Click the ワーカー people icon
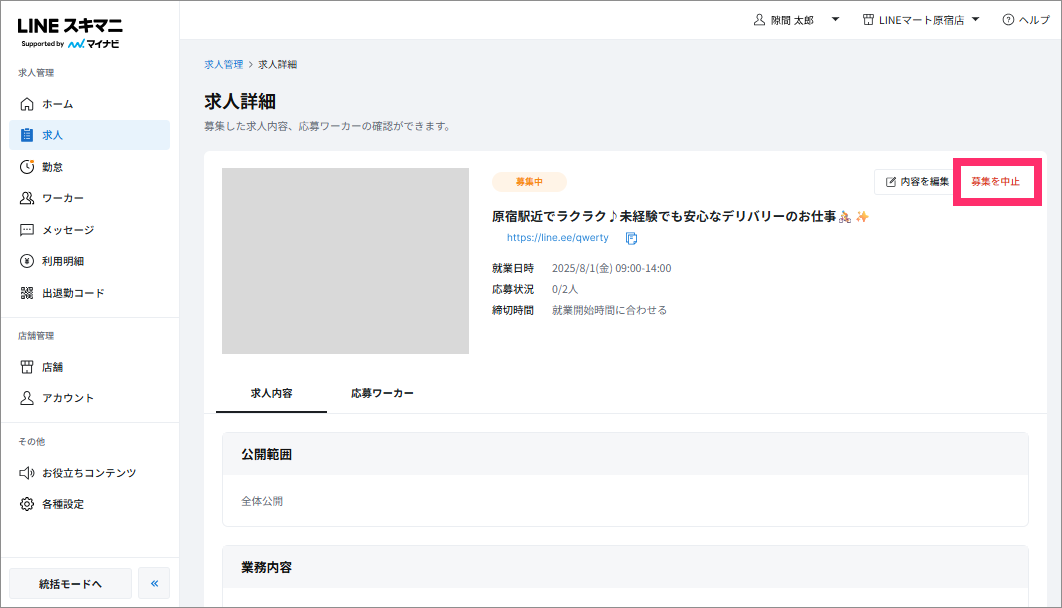Screen dimensions: 1062x608 [26, 198]
